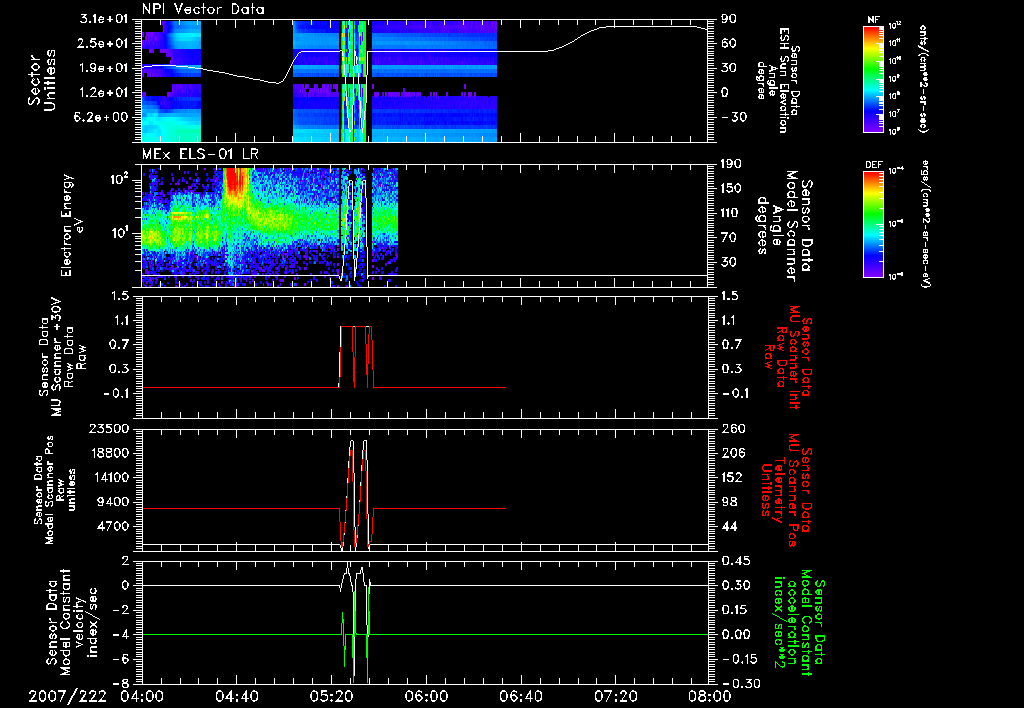Click the 'ESH Sun Elevation Angle' axis label
The image size is (1024, 708).
776,80
